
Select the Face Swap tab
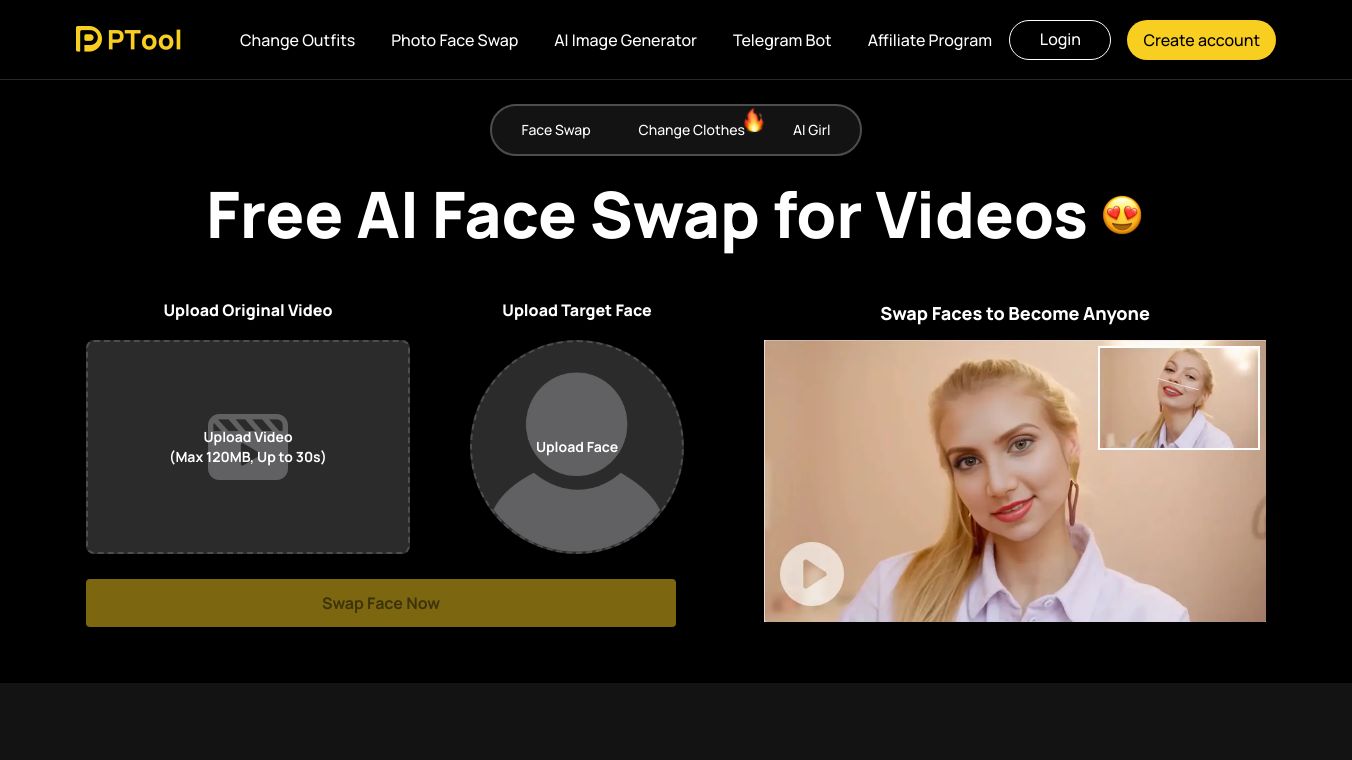click(556, 130)
